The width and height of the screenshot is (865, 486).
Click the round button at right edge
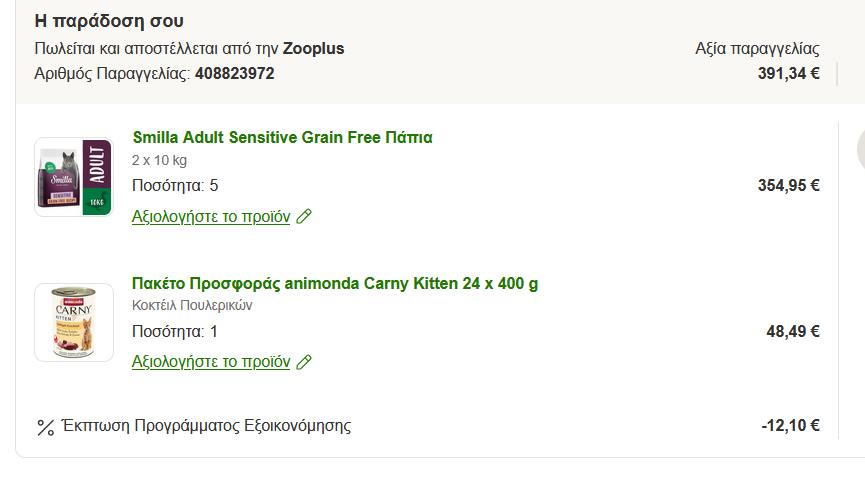pyautogui.click(x=859, y=150)
